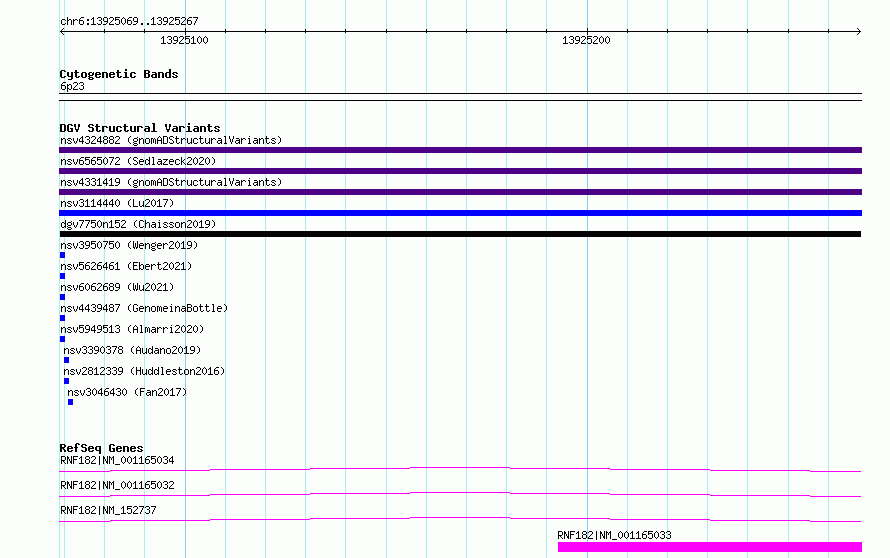The image size is (890, 558).
Task: Open dgv7750n152 (Chaisson2019) variant
Action: click(138, 224)
